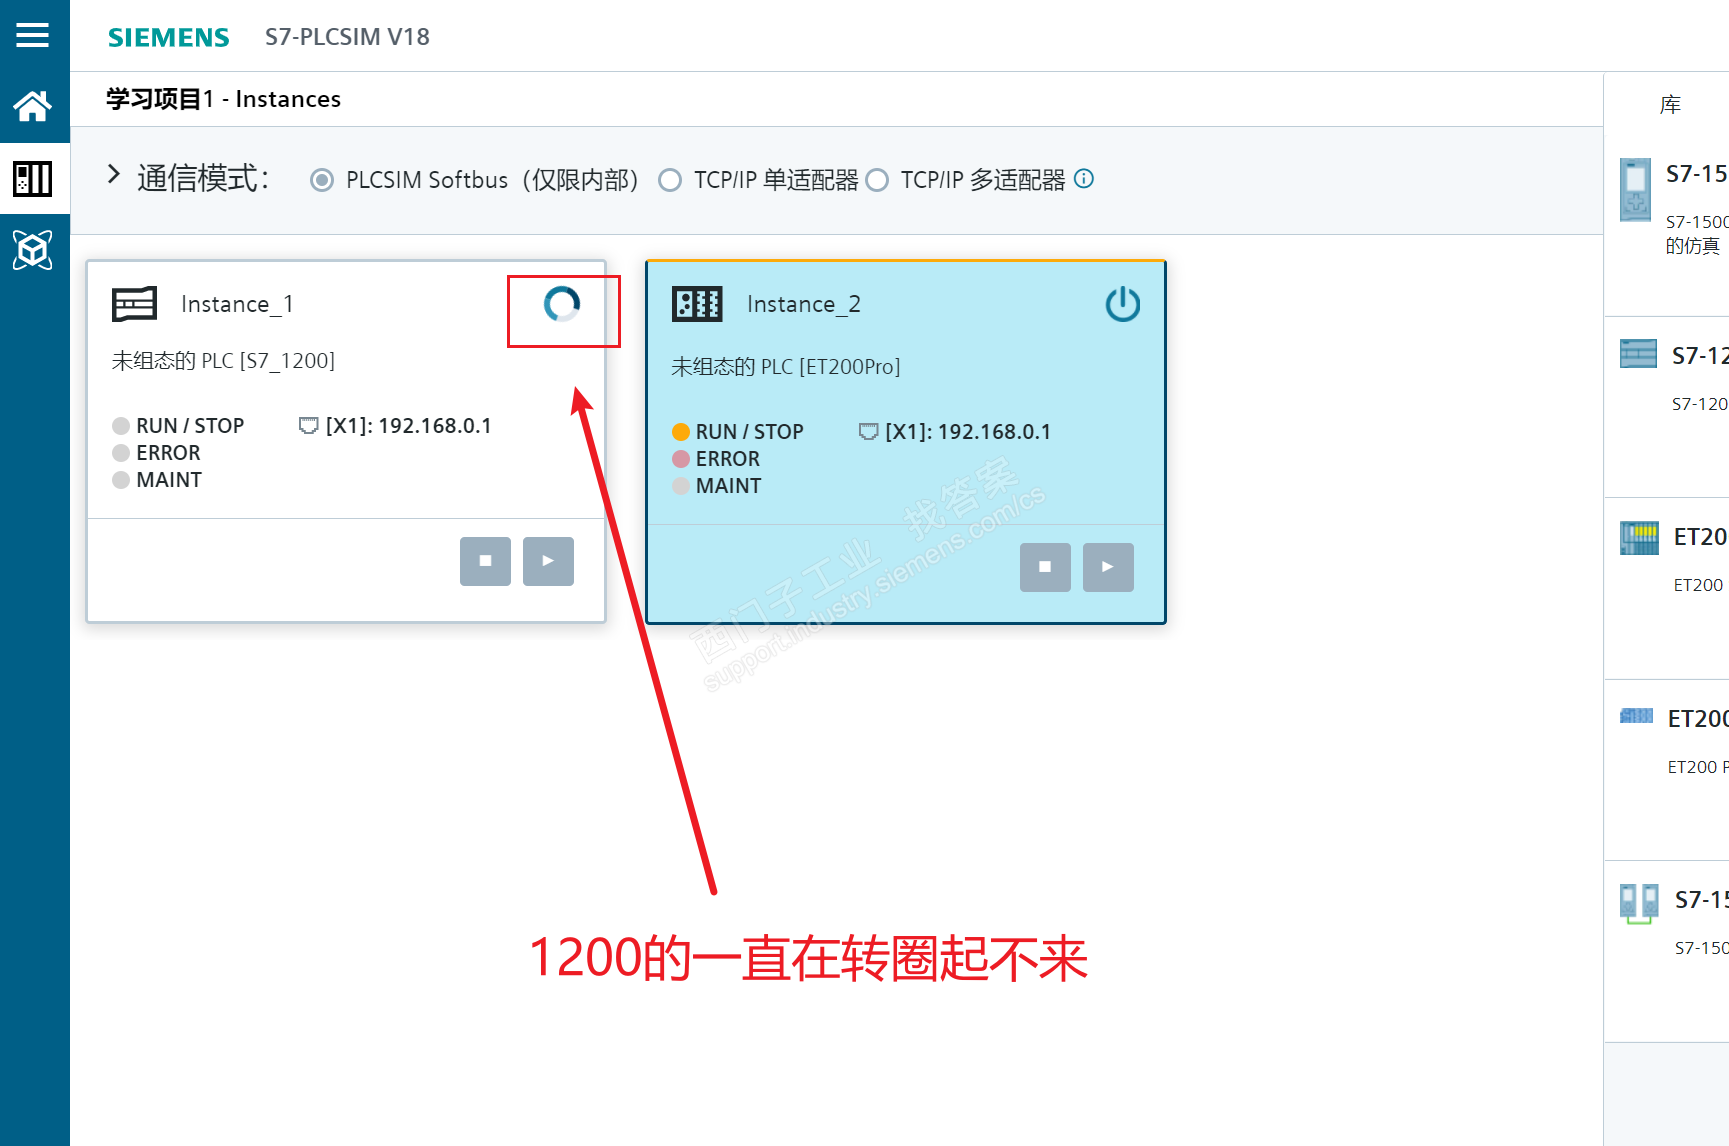Click 未组态的 PLC [S7_1200] label
This screenshot has width=1729, height=1146.
point(223,361)
